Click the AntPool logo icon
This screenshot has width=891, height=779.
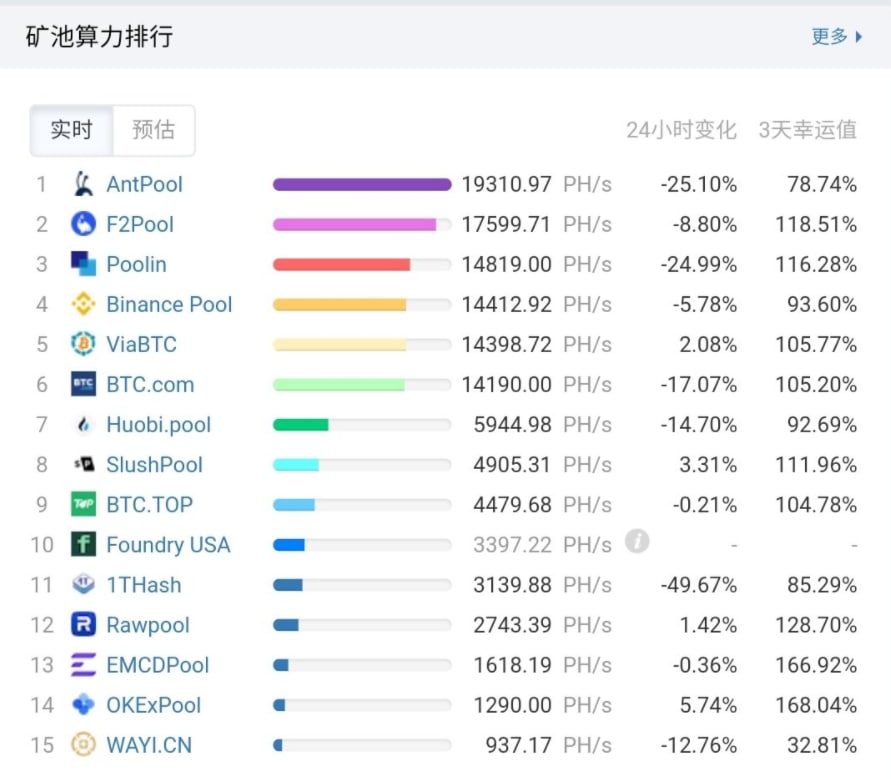(84, 184)
